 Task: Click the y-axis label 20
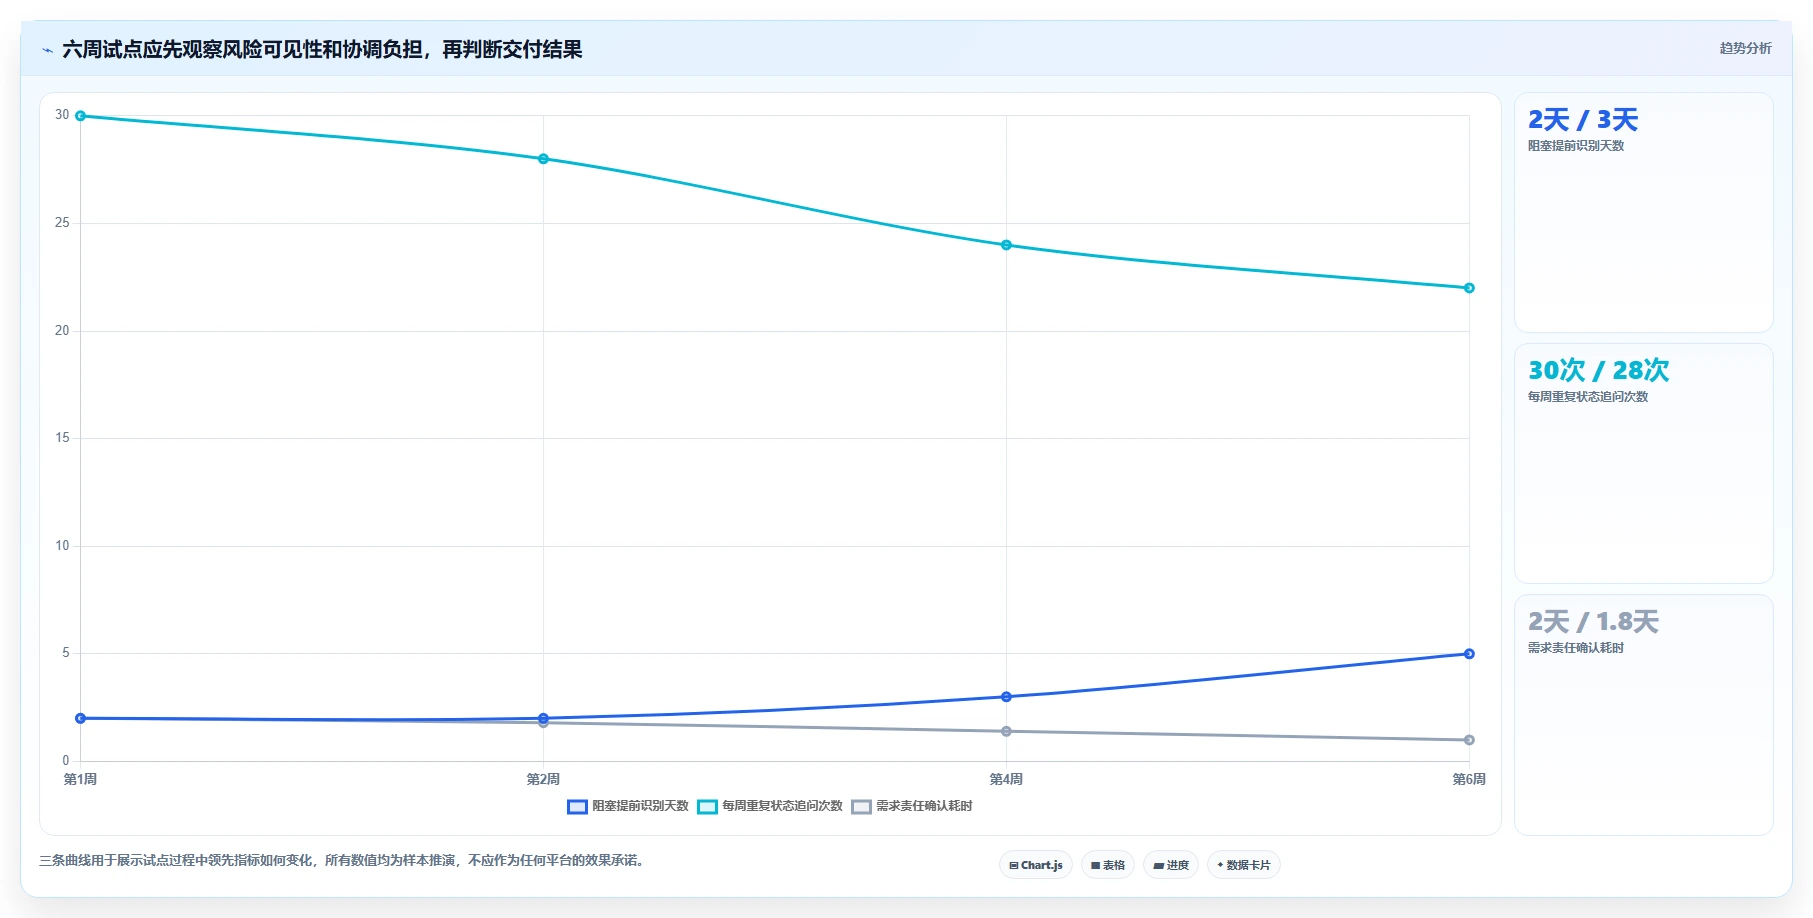click(62, 331)
